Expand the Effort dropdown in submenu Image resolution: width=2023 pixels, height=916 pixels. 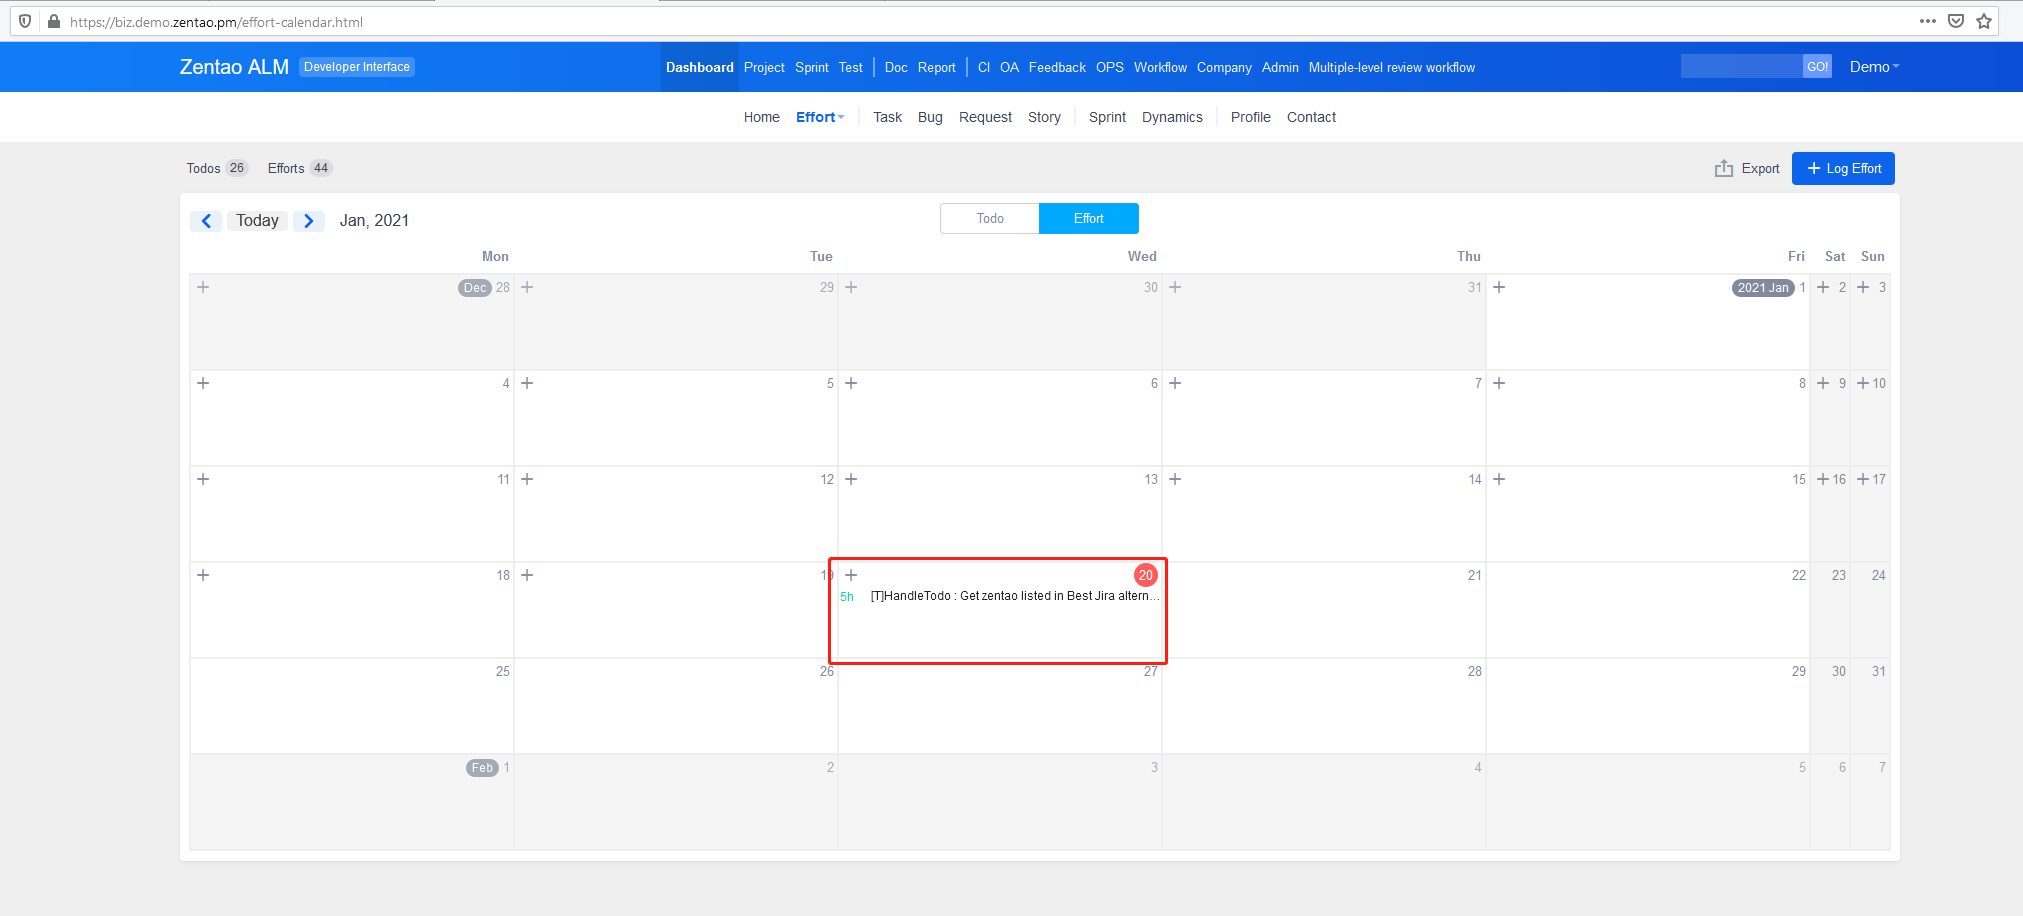pos(820,117)
